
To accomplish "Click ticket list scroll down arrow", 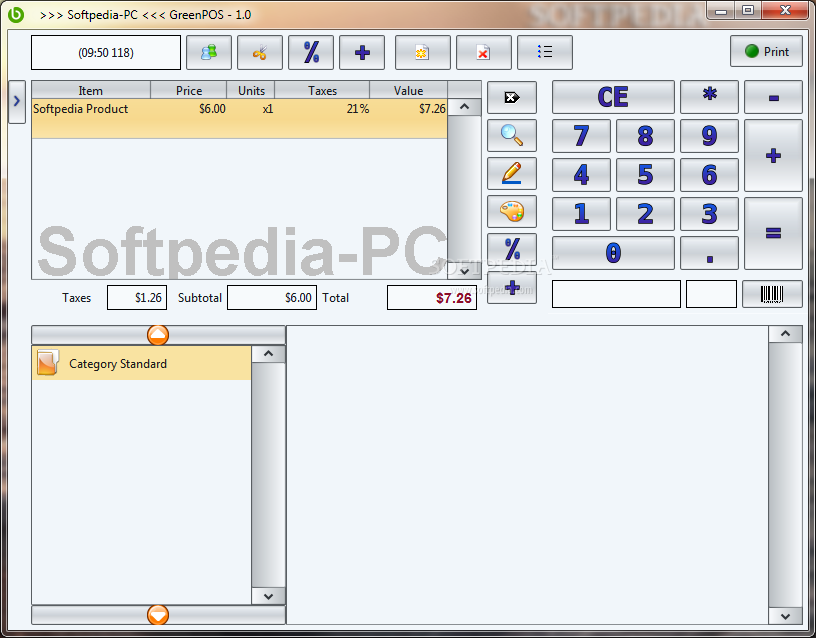I will [x=464, y=271].
